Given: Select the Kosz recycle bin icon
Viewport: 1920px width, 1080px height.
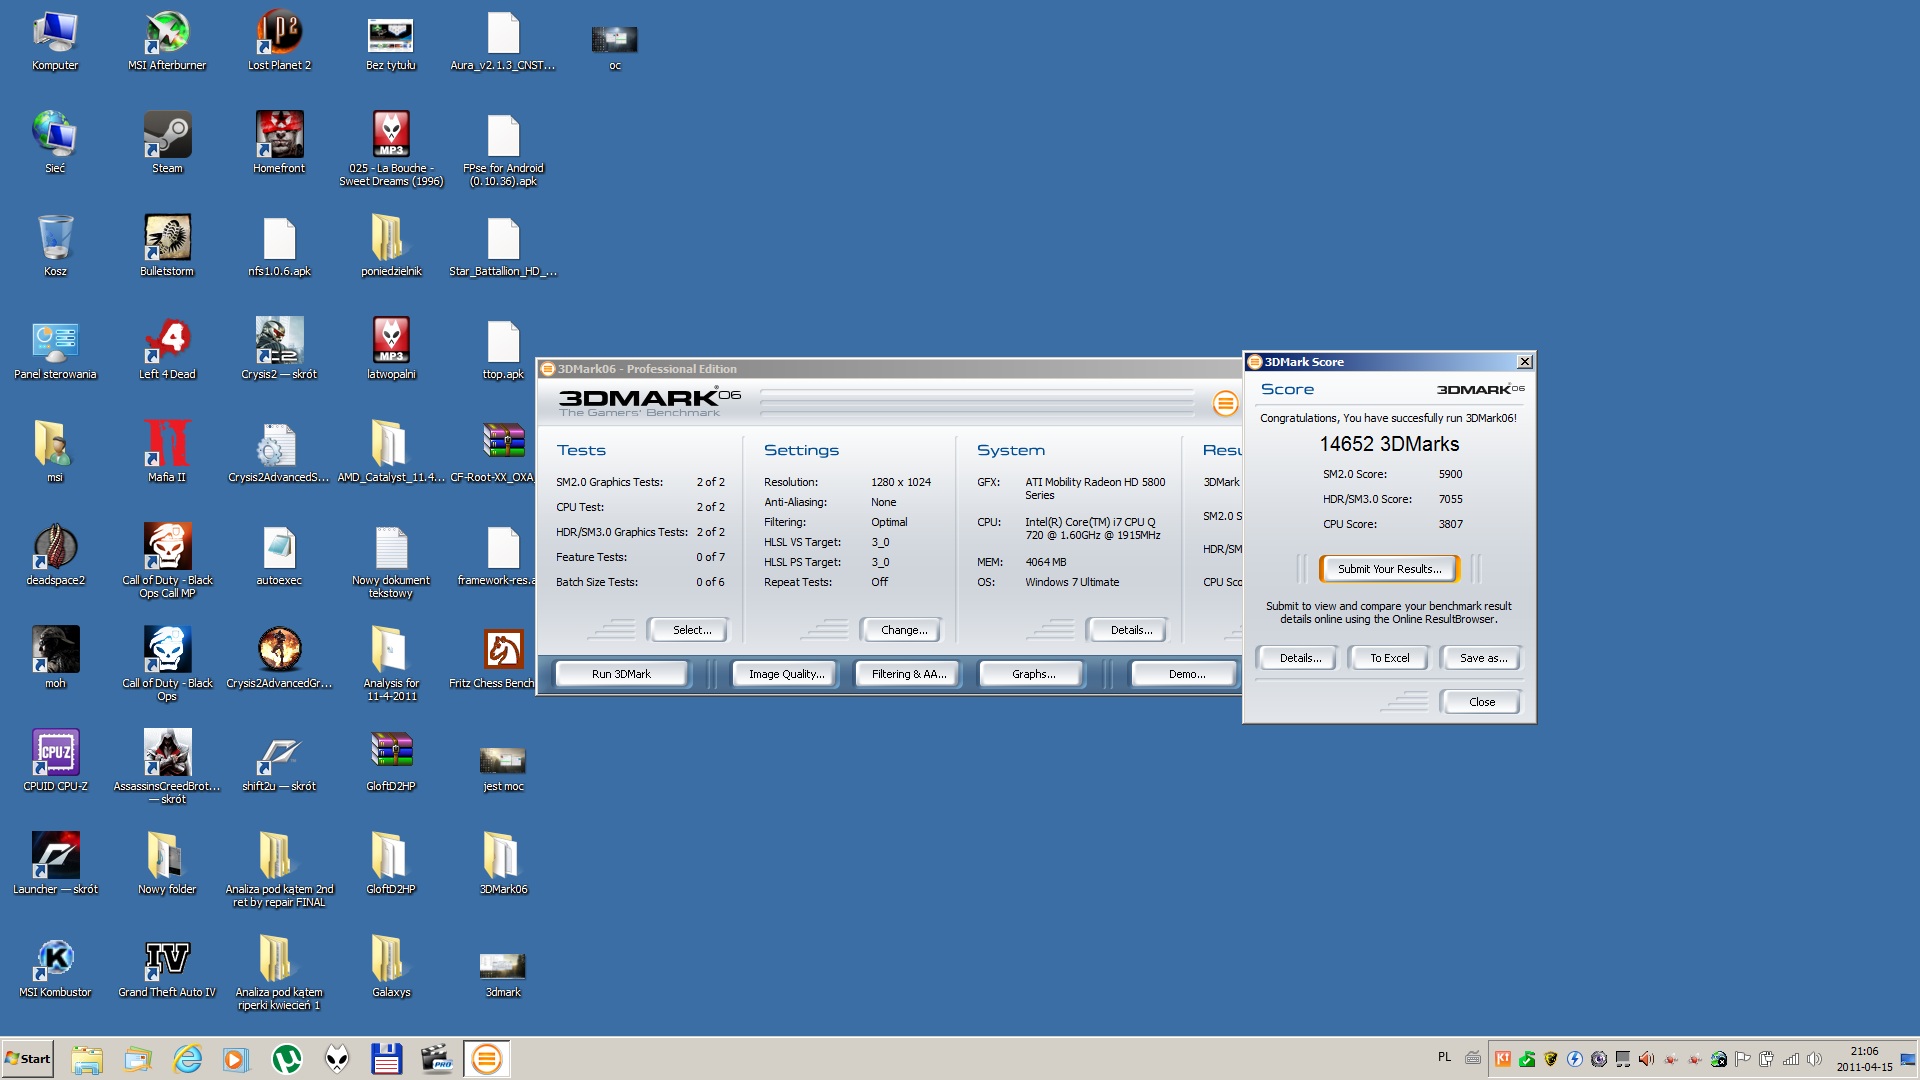Looking at the screenshot, I should (x=55, y=246).
